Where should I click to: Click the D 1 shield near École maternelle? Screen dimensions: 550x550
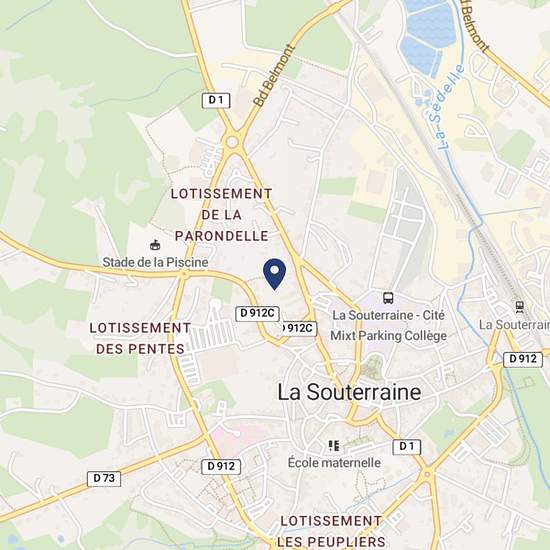(407, 447)
